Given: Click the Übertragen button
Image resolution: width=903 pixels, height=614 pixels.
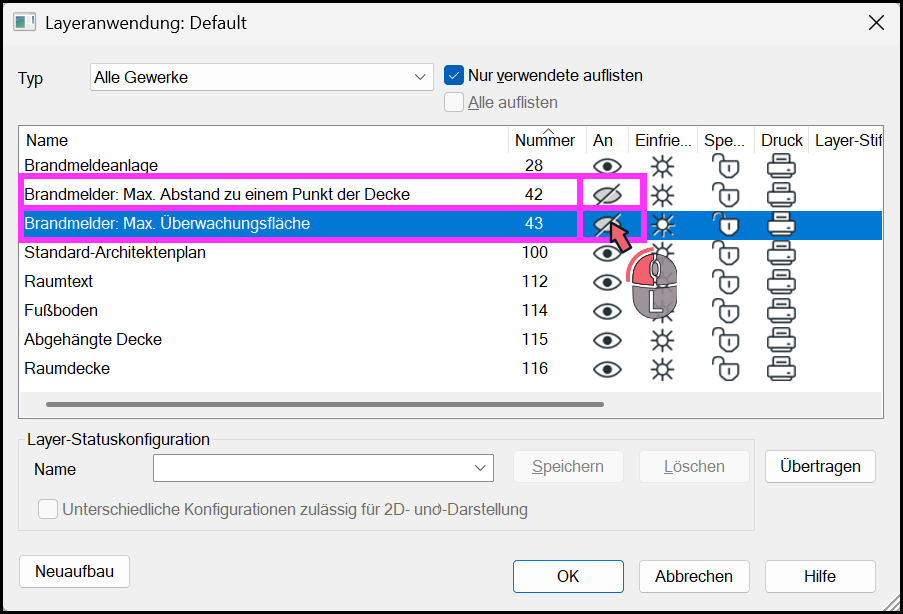Looking at the screenshot, I should 820,467.
